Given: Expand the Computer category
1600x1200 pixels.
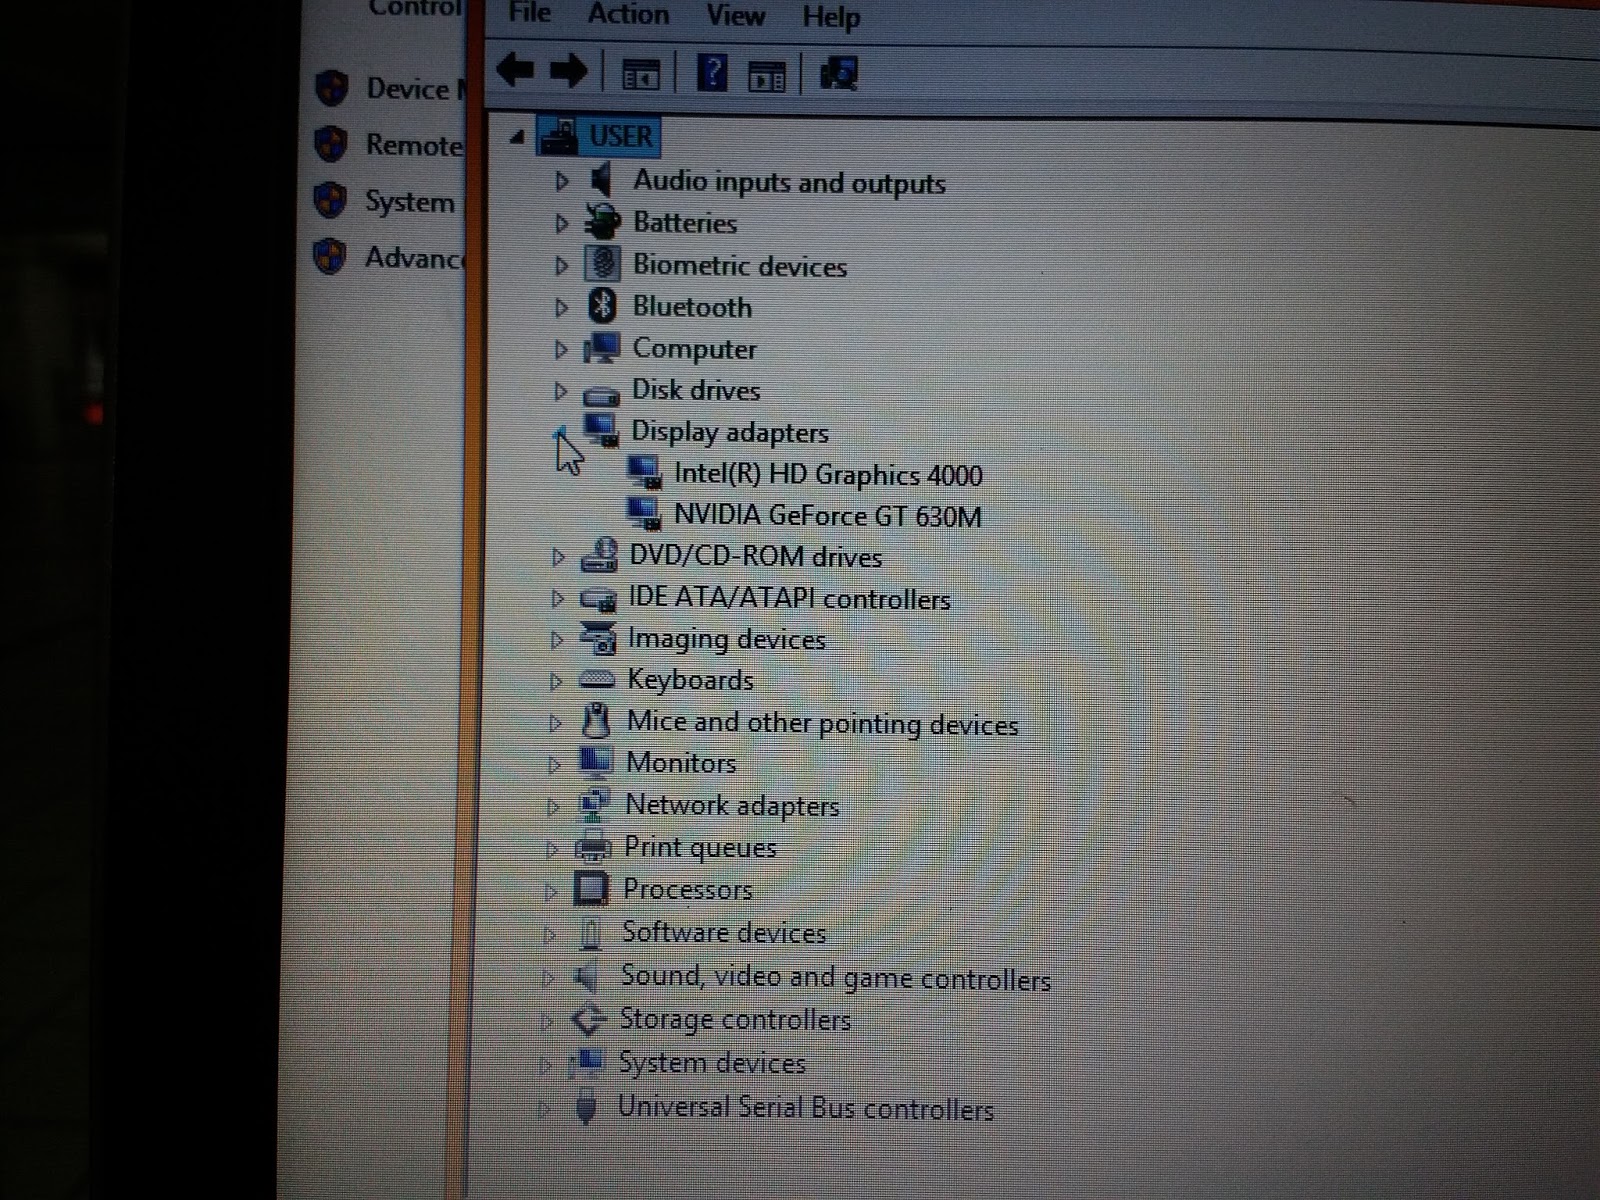Looking at the screenshot, I should coord(561,350).
